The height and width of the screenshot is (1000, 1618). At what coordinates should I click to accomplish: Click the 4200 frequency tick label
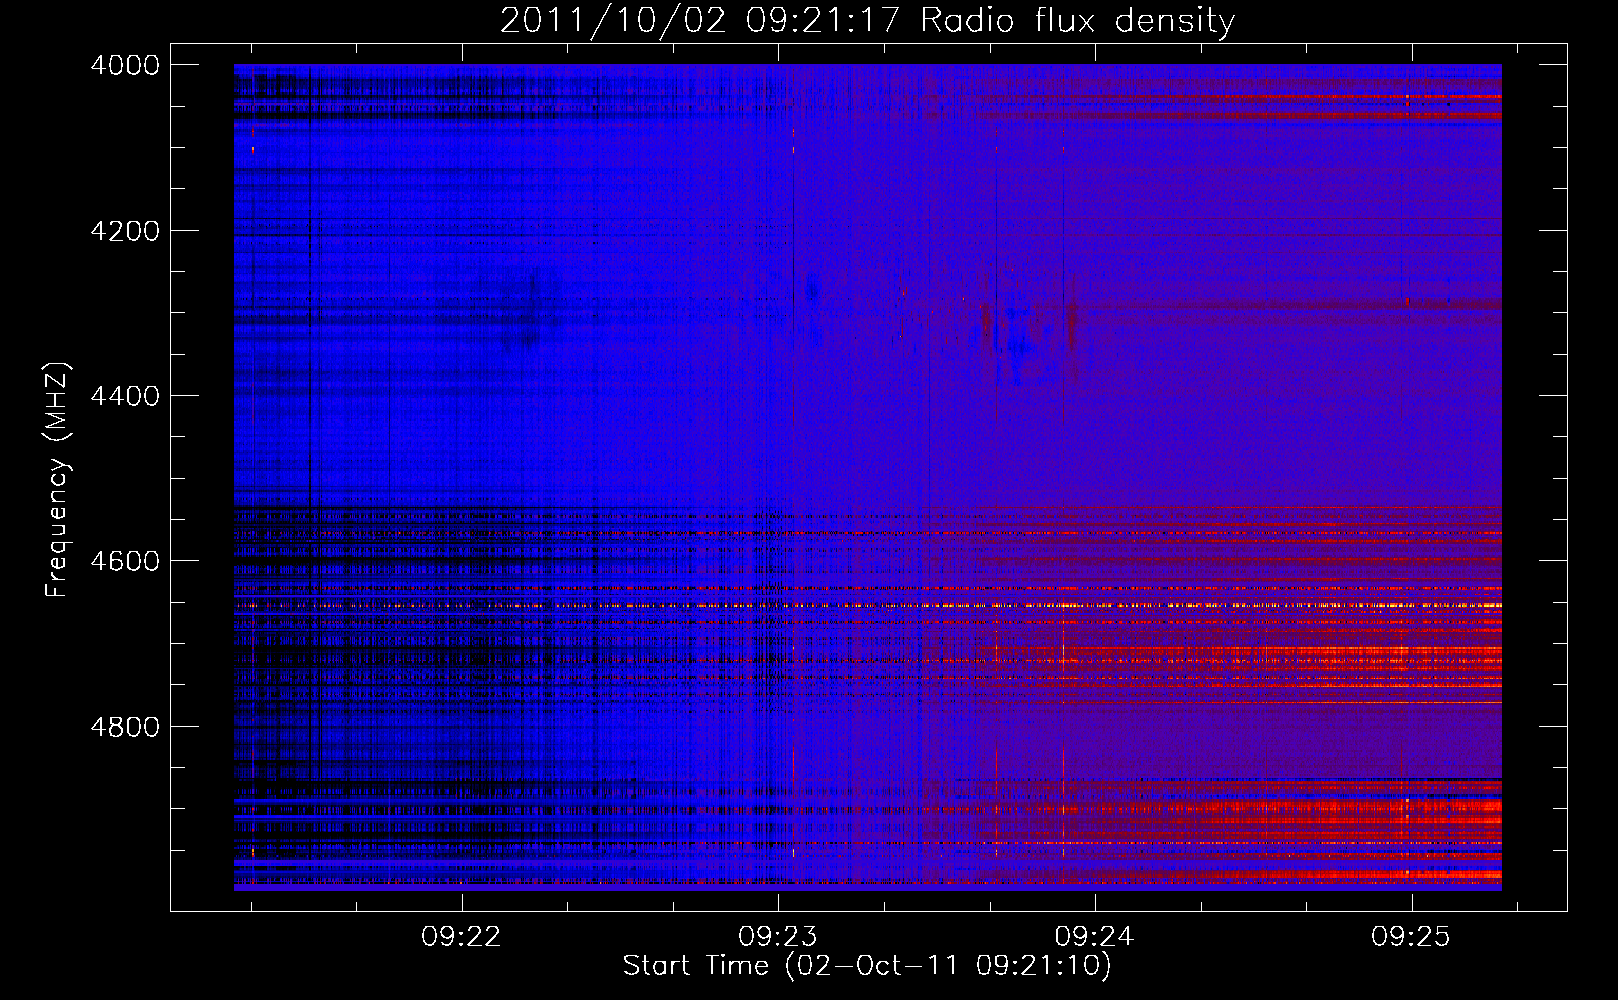coord(125,231)
